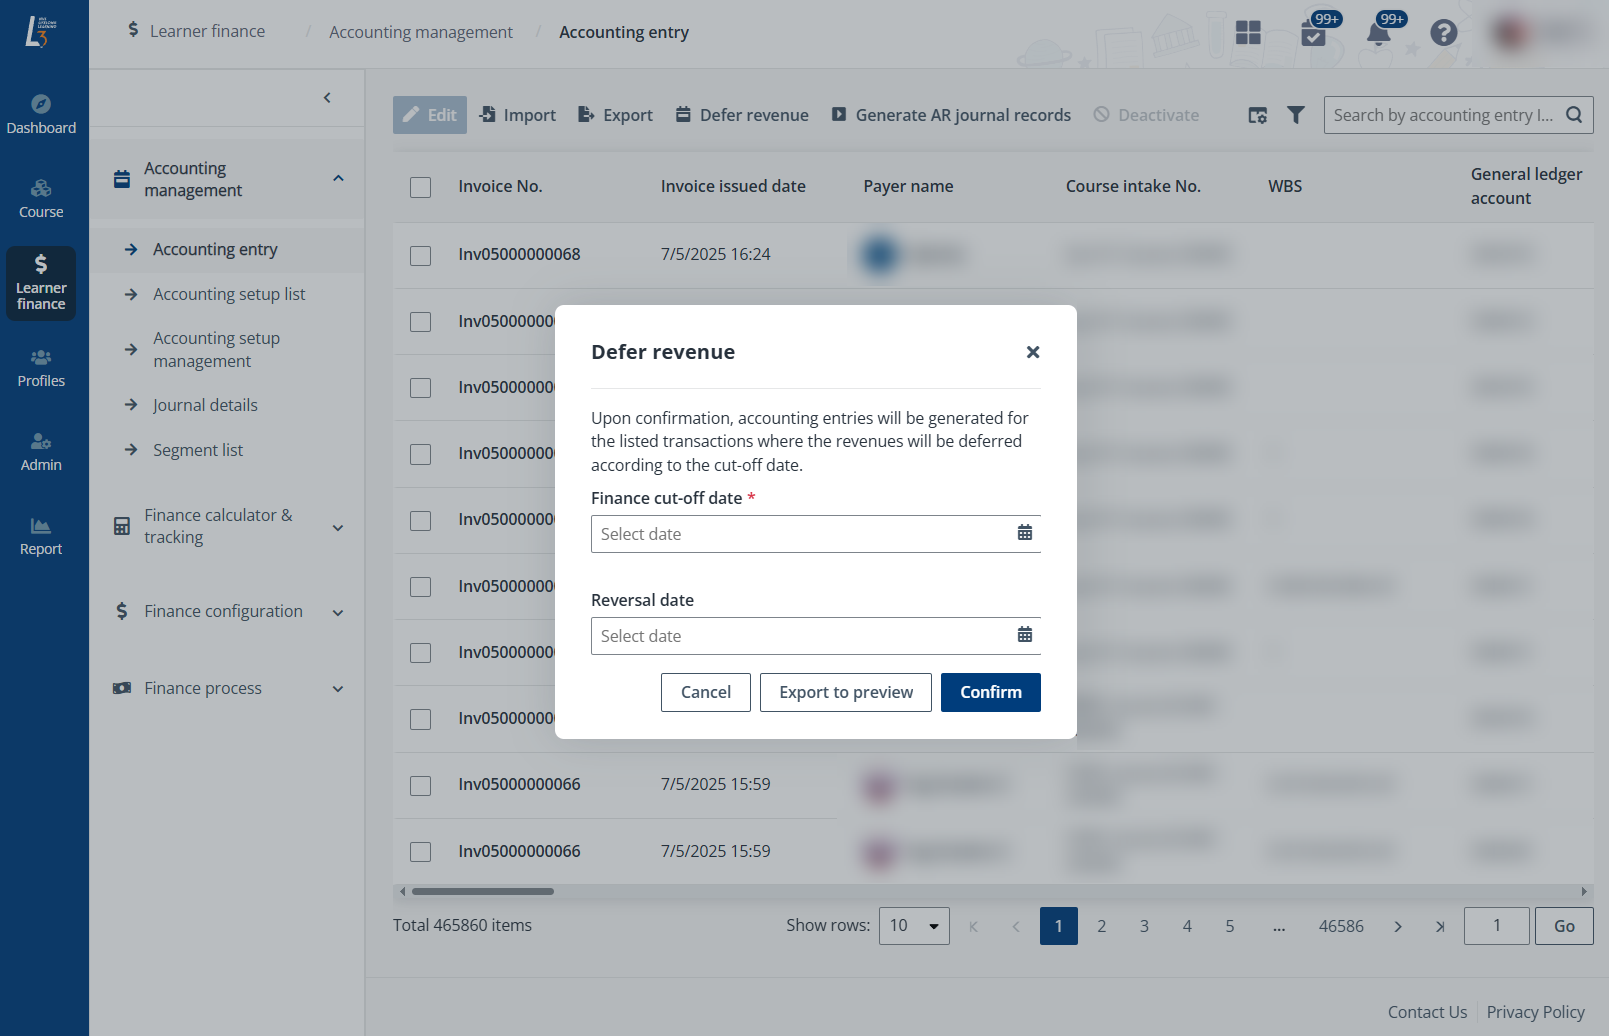Open the app grid launcher icon

tap(1248, 33)
